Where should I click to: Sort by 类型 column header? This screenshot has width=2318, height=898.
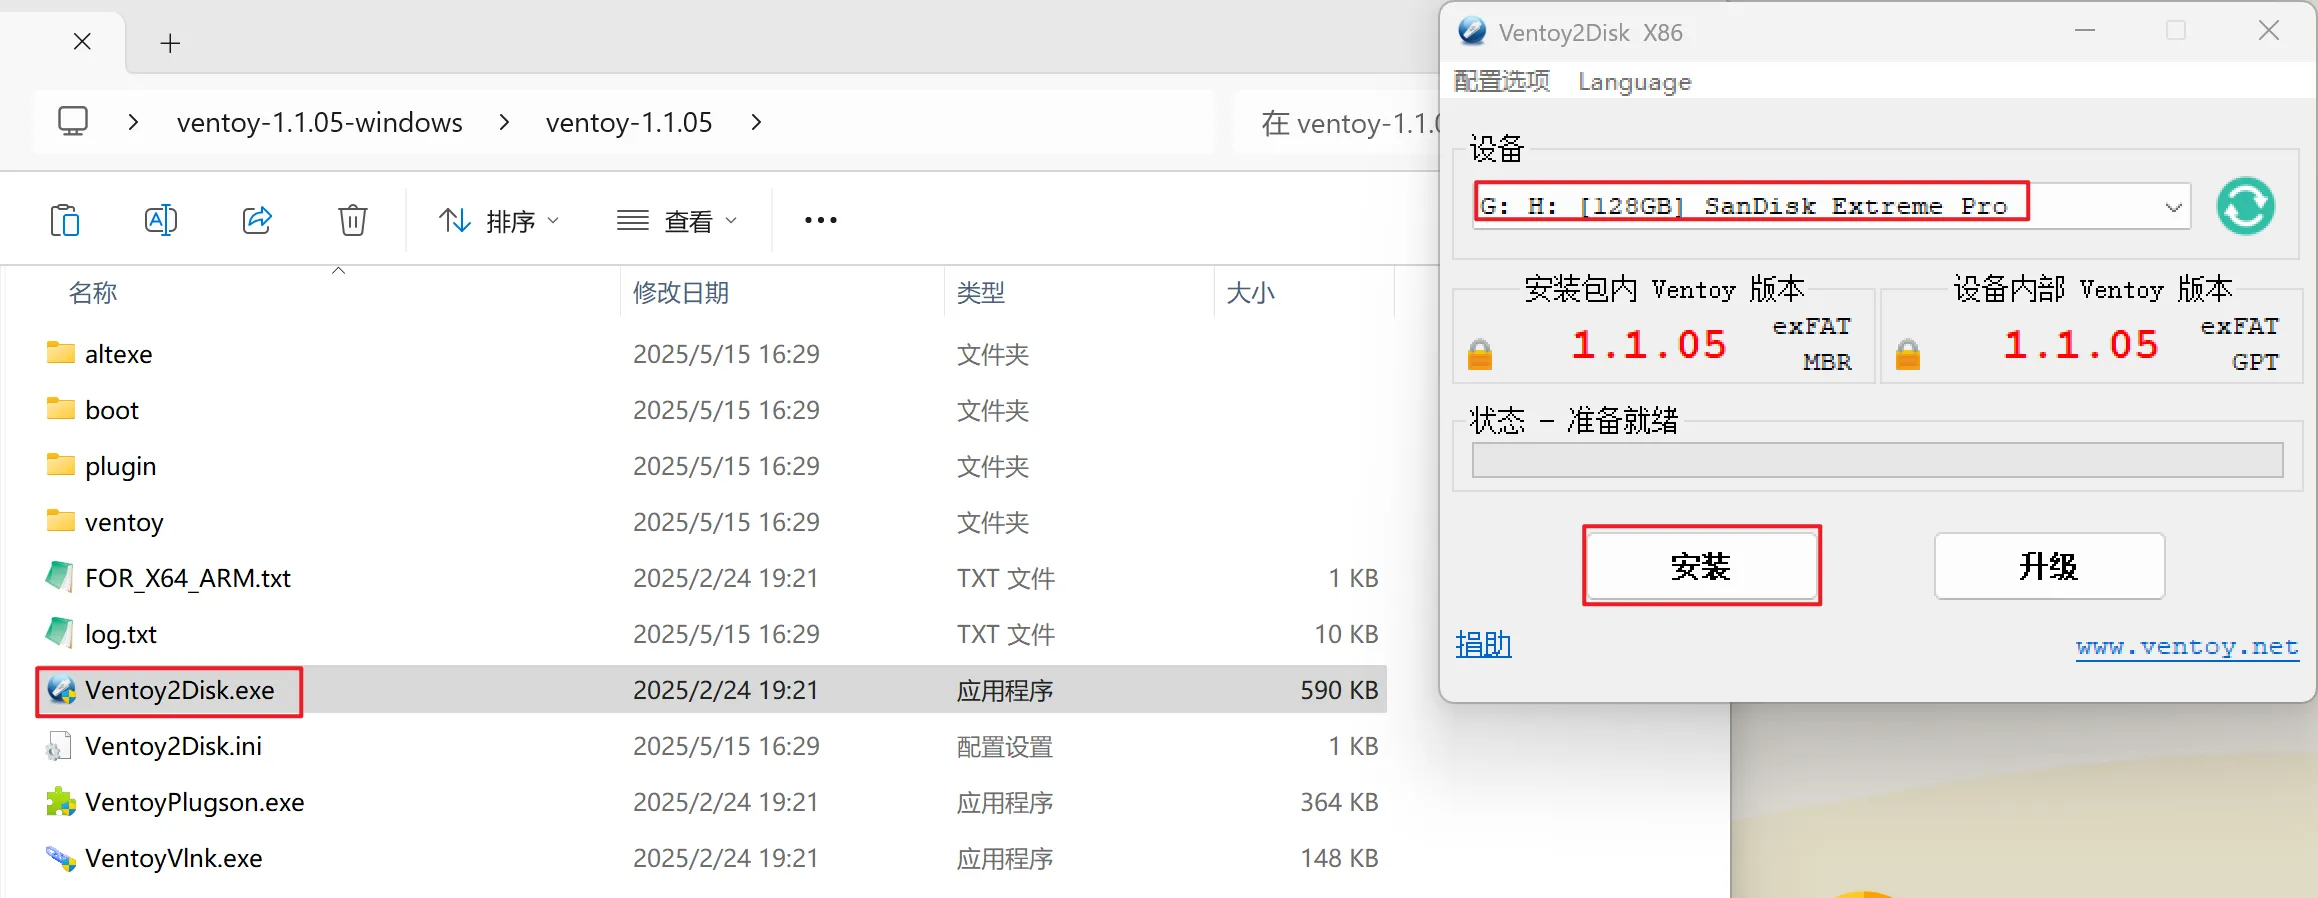(x=981, y=293)
